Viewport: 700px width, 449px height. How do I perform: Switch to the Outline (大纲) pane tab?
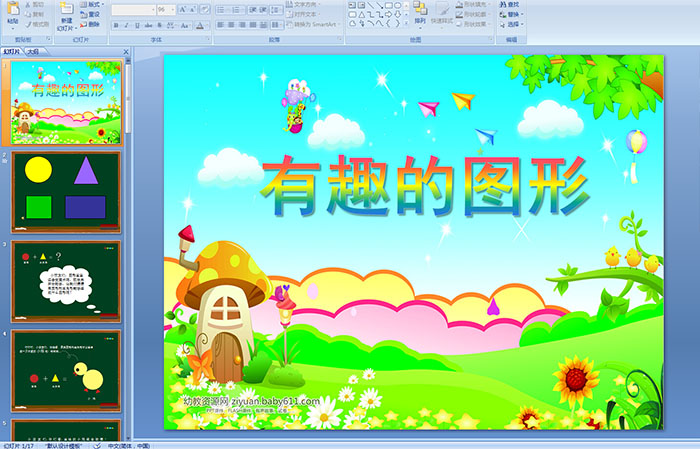tap(34, 52)
